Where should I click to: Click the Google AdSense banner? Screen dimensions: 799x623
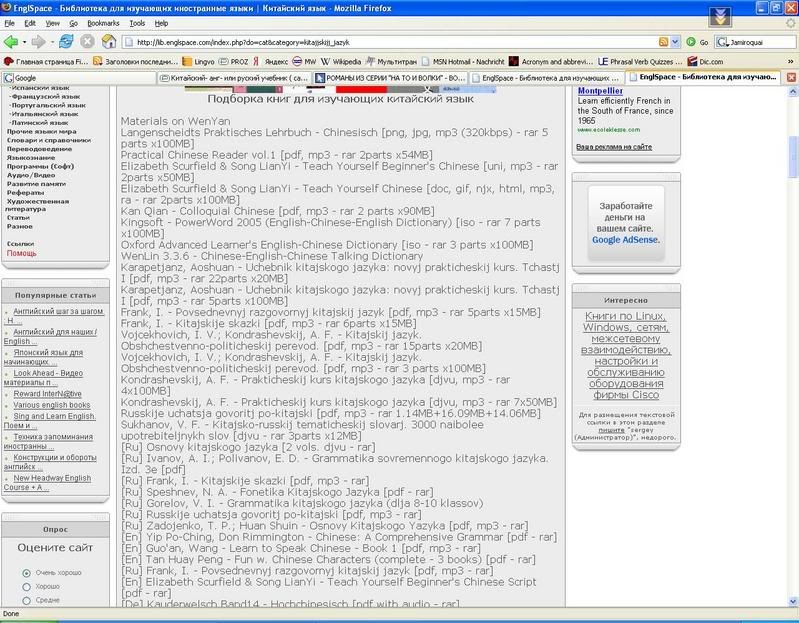coord(626,223)
